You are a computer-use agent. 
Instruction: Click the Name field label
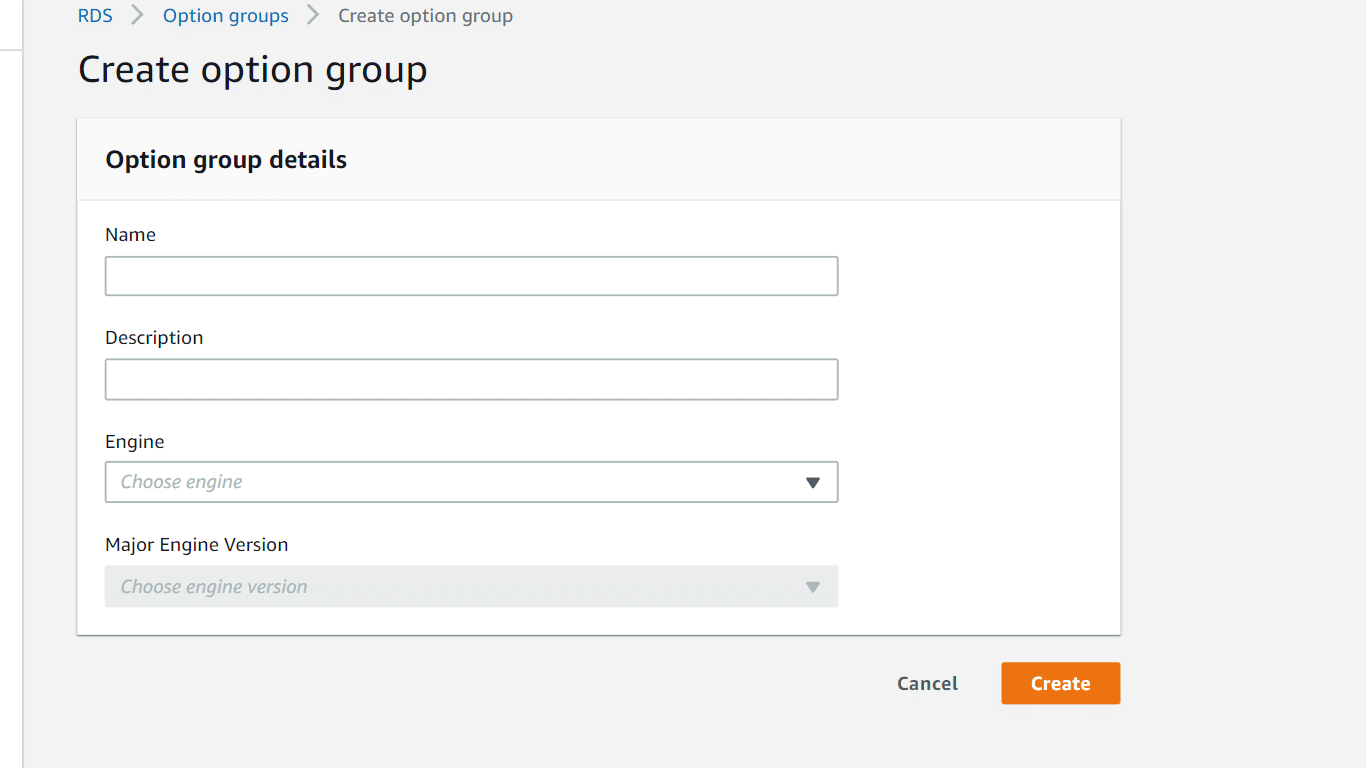[x=130, y=235]
